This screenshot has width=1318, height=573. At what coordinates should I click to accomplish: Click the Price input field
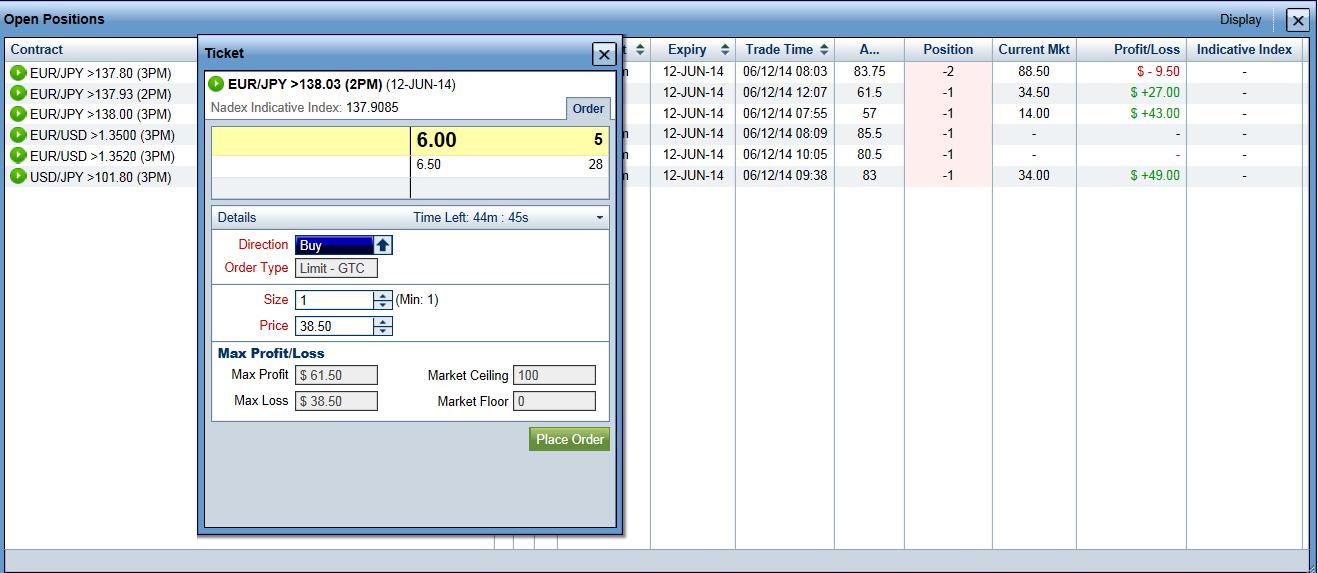coord(334,326)
